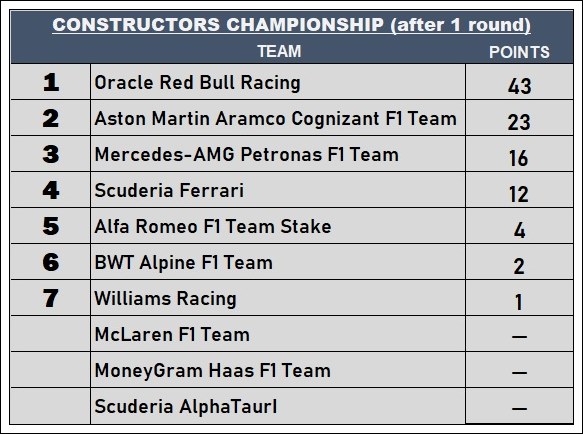Select the TEAM column header
This screenshot has width=583, height=434.
click(x=279, y=51)
